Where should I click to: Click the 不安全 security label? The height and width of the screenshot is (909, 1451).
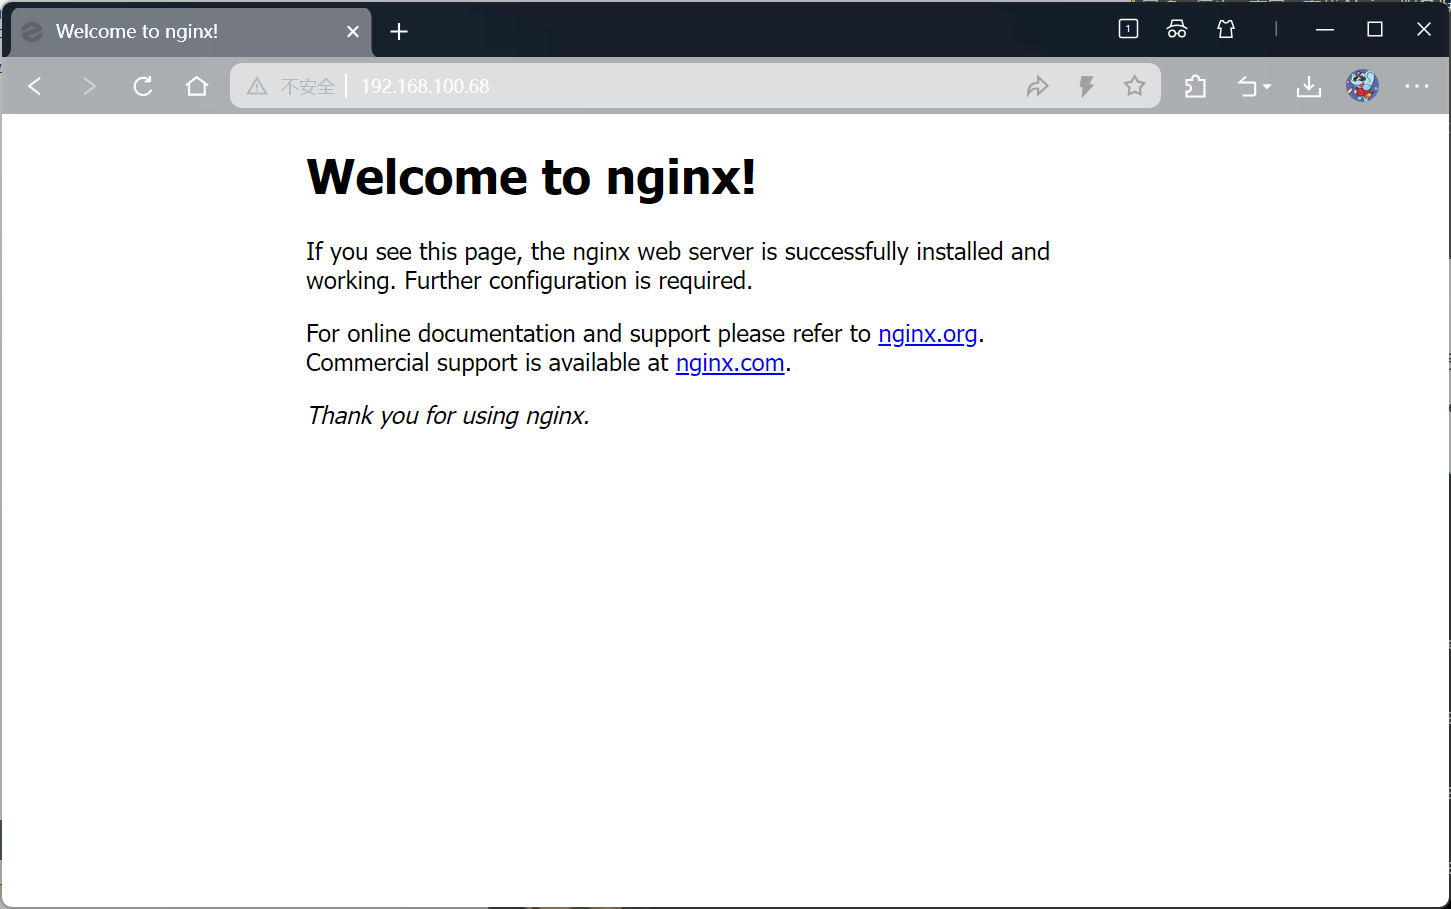pos(307,87)
